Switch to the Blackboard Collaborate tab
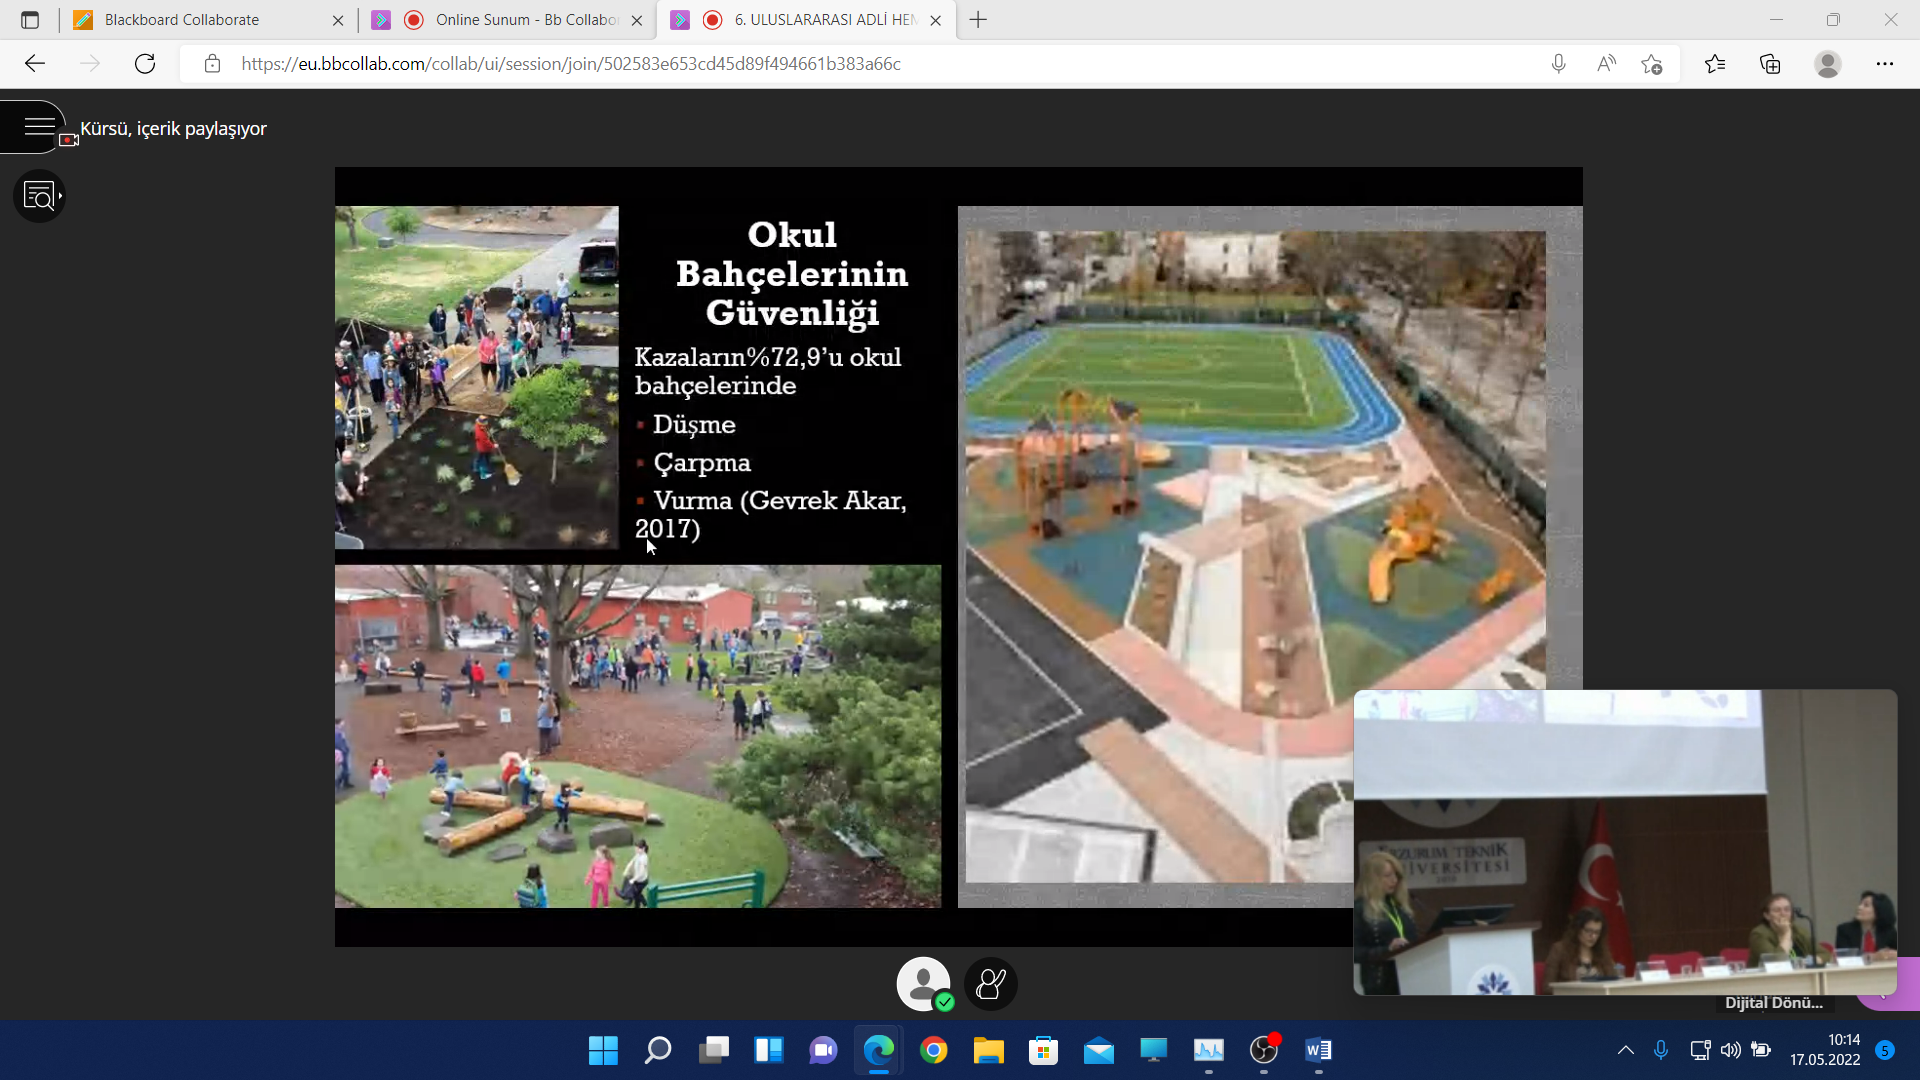 point(182,20)
